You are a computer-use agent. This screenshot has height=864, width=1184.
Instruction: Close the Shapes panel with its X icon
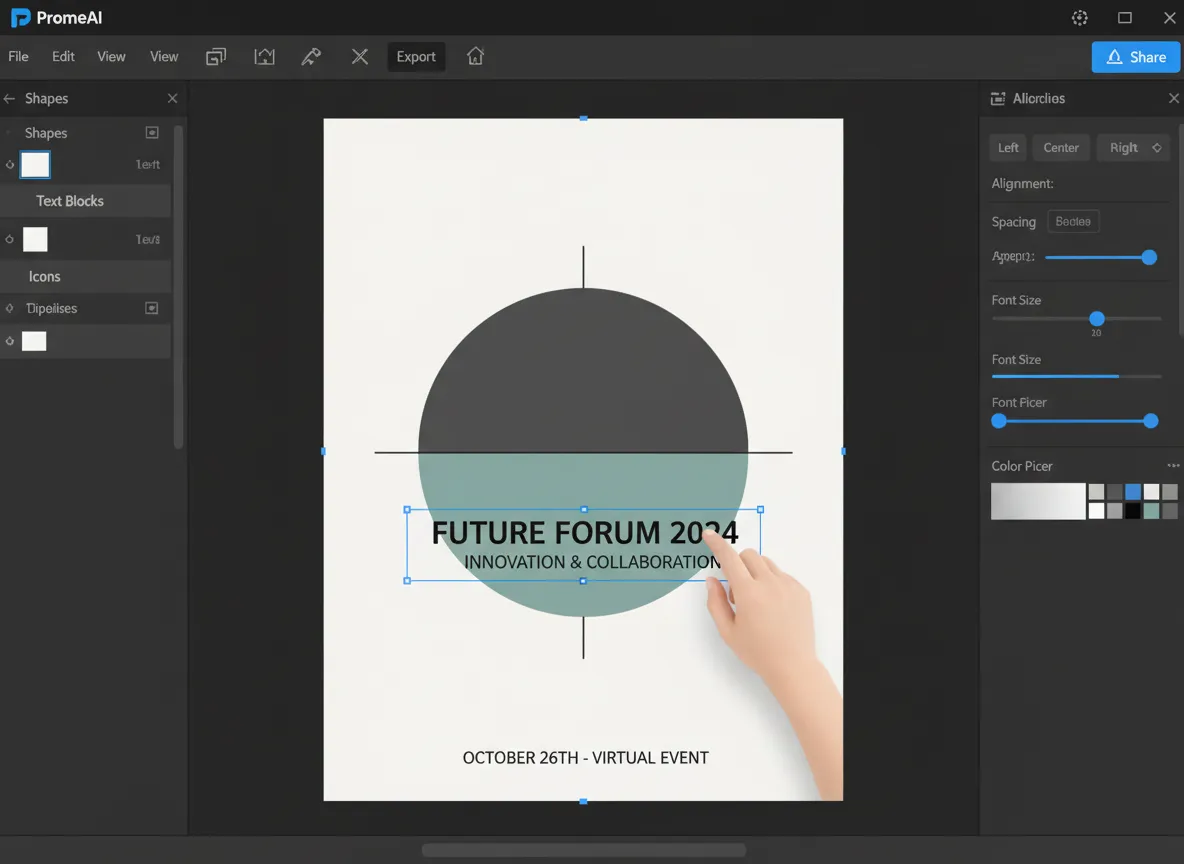(171, 98)
